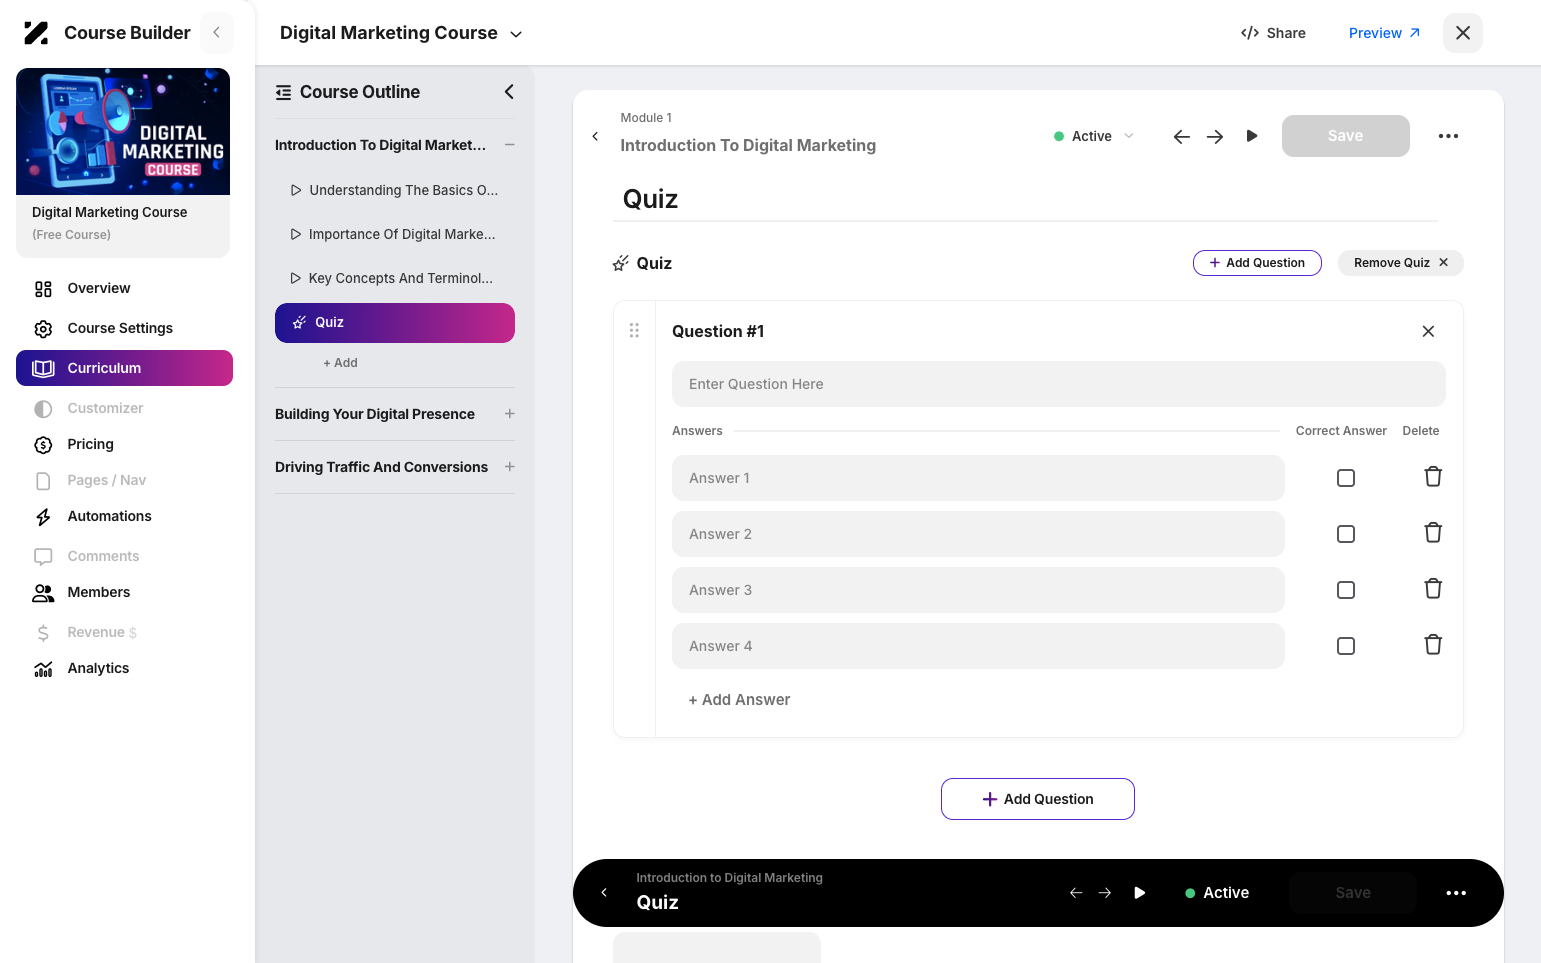Viewport: 1541px width, 963px height.
Task: Go to next lesson arrow in module header
Action: pos(1215,136)
